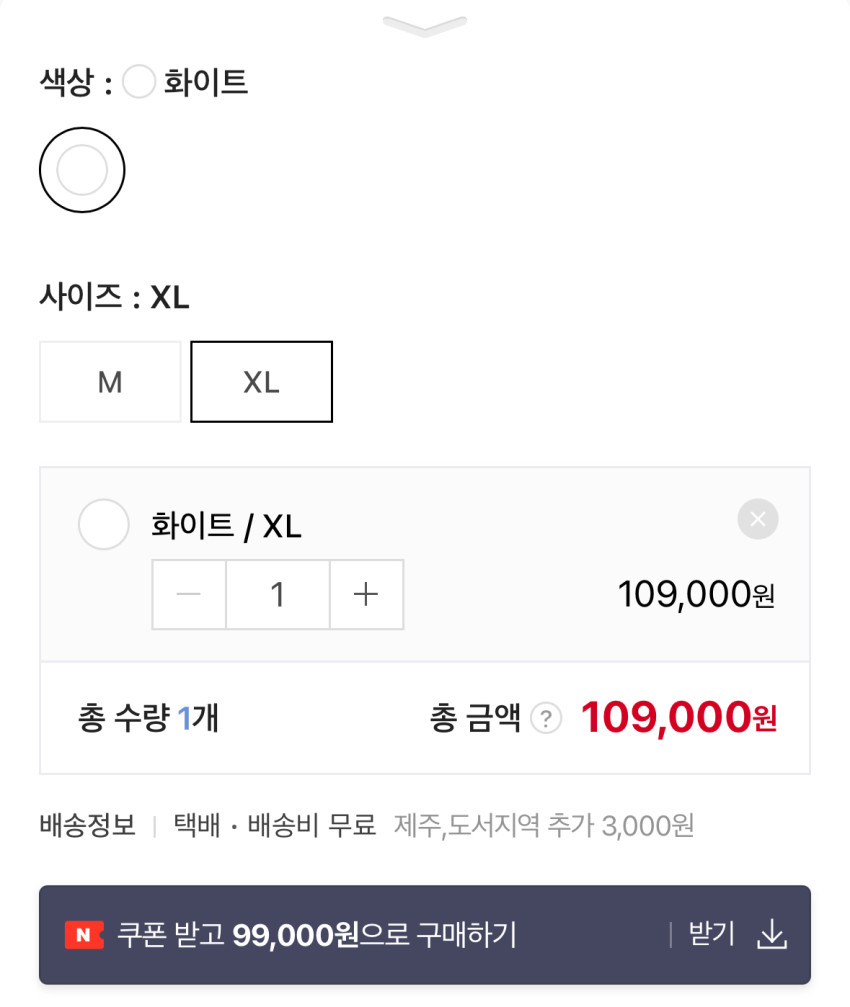850x1007 pixels.
Task: Click the red N coupon icon
Action: click(x=84, y=935)
